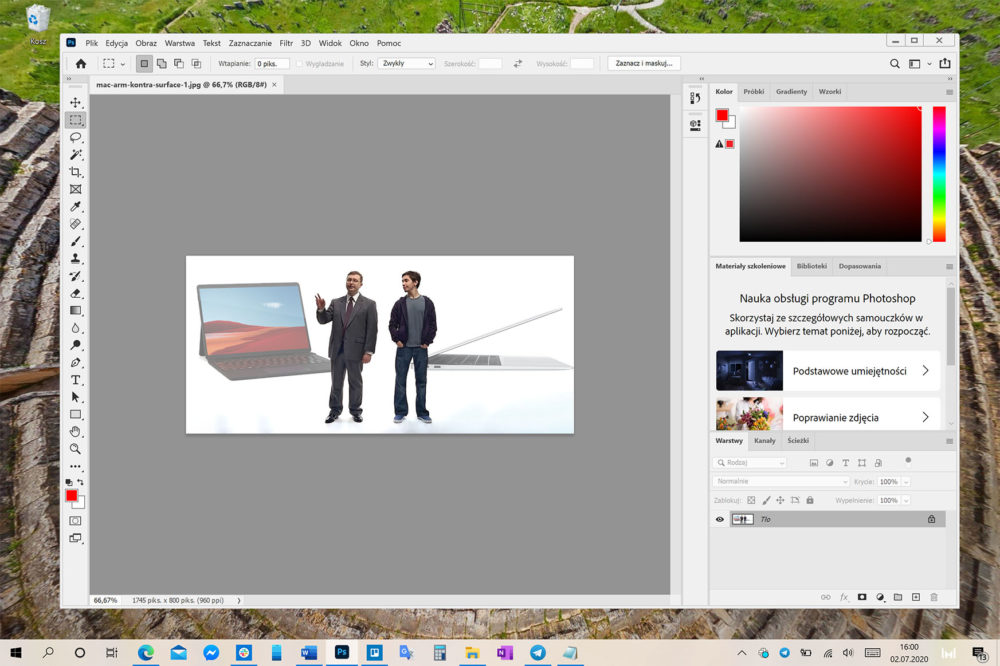Create a new layer
Image resolution: width=1000 pixels, height=666 pixels.
(x=916, y=597)
